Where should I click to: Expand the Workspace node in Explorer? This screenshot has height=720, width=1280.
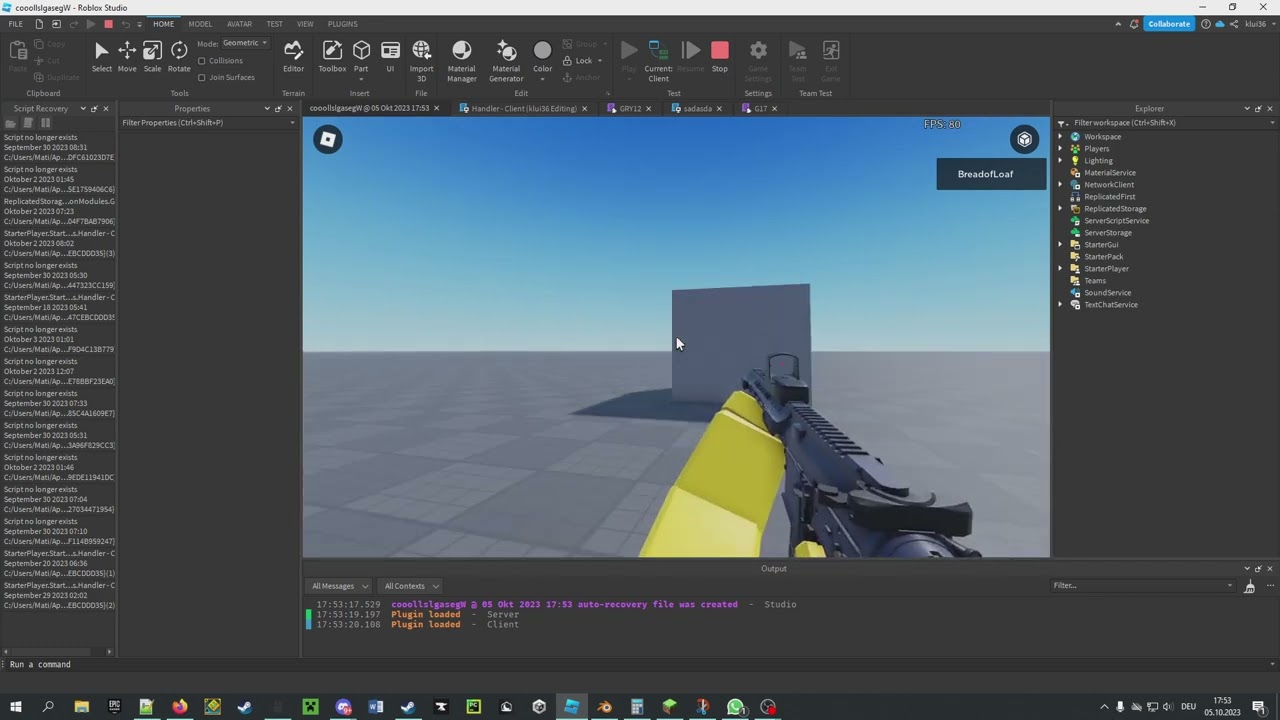pyautogui.click(x=1061, y=137)
